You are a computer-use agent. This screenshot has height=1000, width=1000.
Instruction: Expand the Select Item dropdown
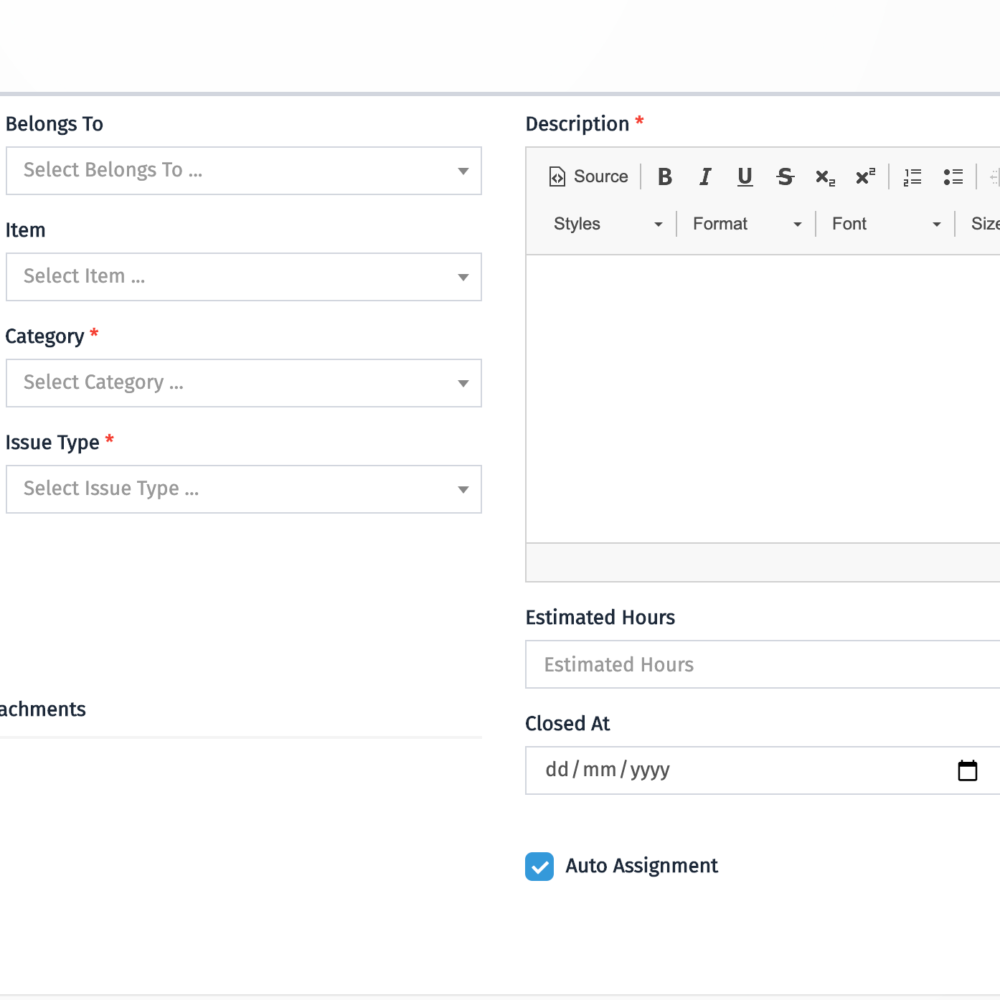[x=243, y=277]
